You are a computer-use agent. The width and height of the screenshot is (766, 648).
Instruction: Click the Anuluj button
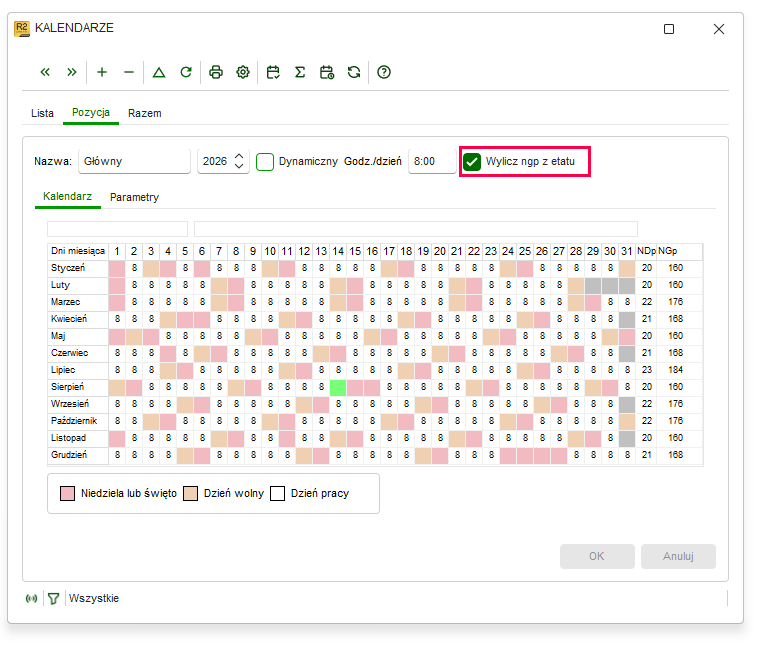678,557
